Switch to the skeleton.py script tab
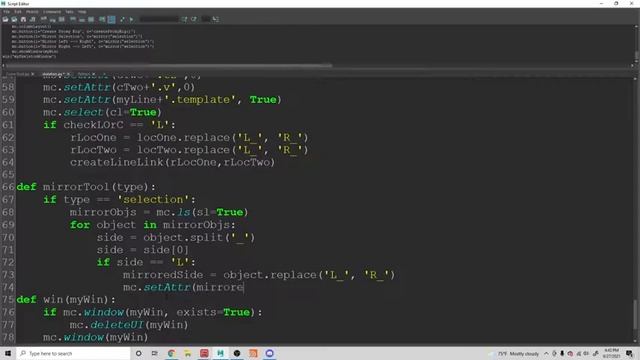This screenshot has height=360, width=640. click(52, 74)
